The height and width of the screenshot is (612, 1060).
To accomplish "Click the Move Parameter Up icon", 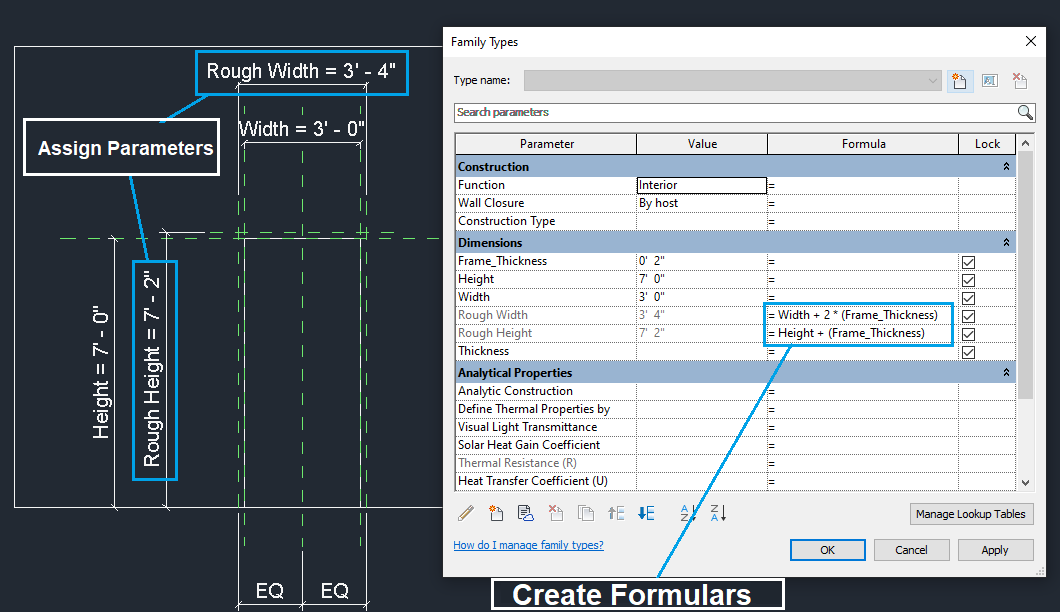I will pos(616,513).
